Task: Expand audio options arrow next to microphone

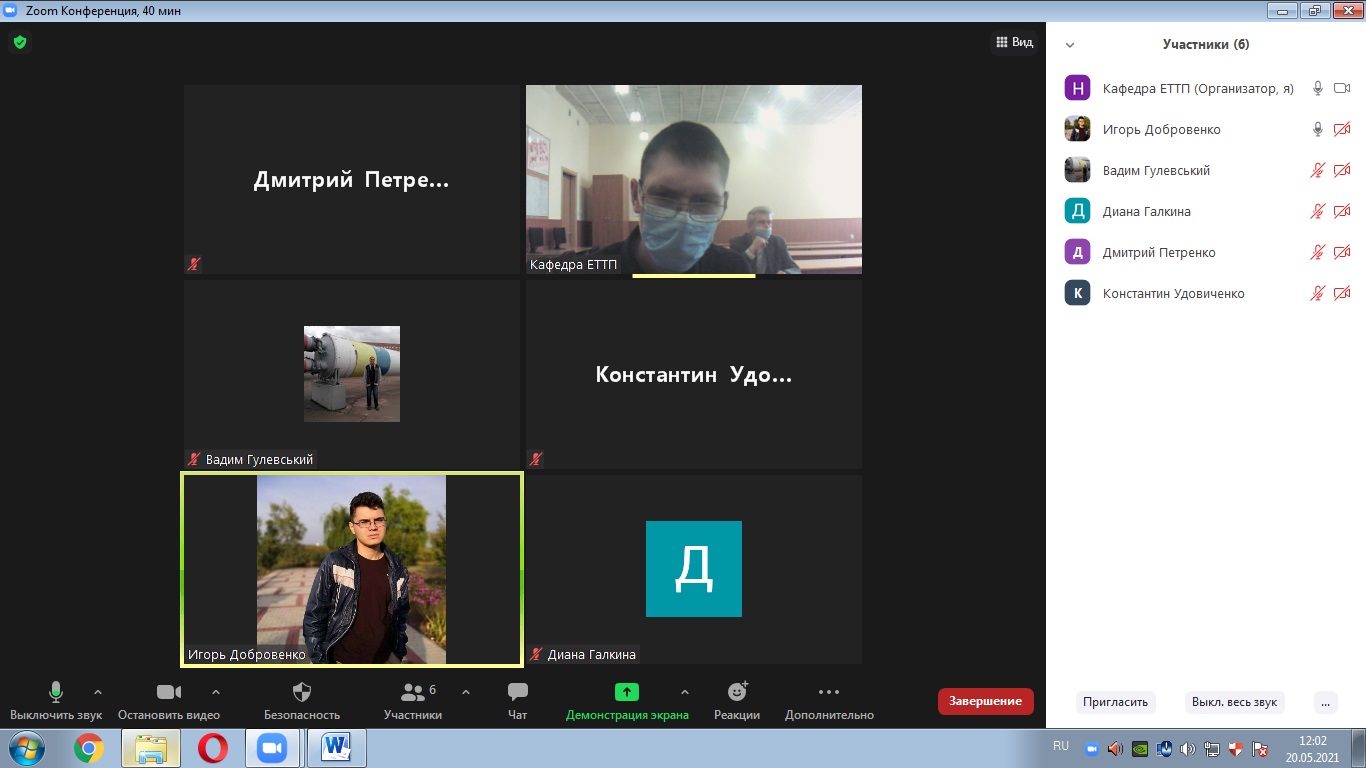Action: tap(97, 692)
